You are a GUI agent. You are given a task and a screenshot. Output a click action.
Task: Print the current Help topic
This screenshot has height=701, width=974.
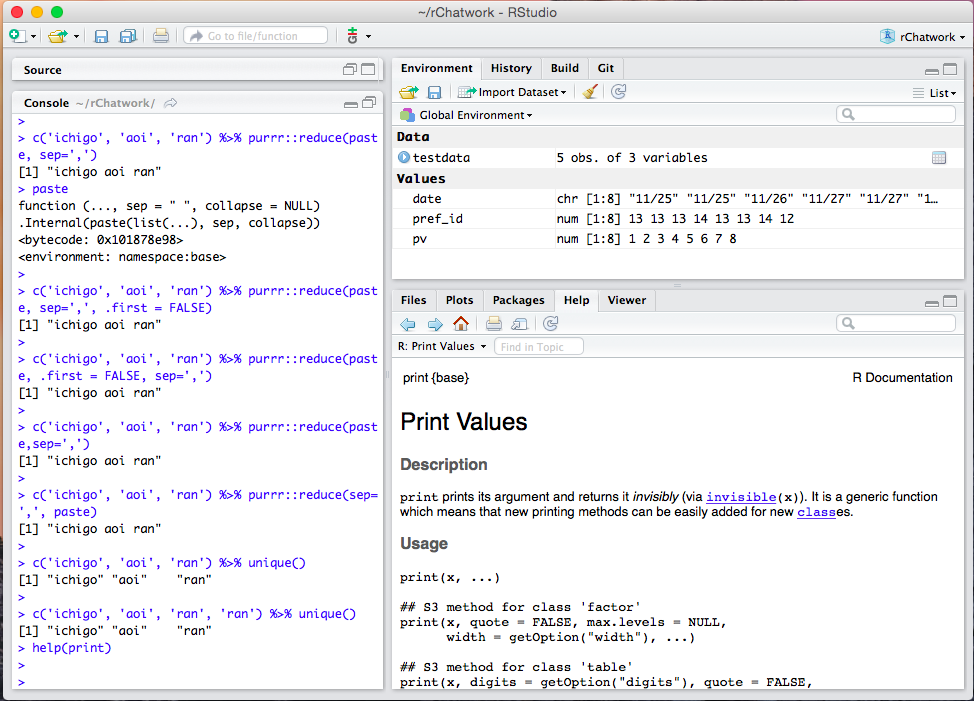pos(494,323)
